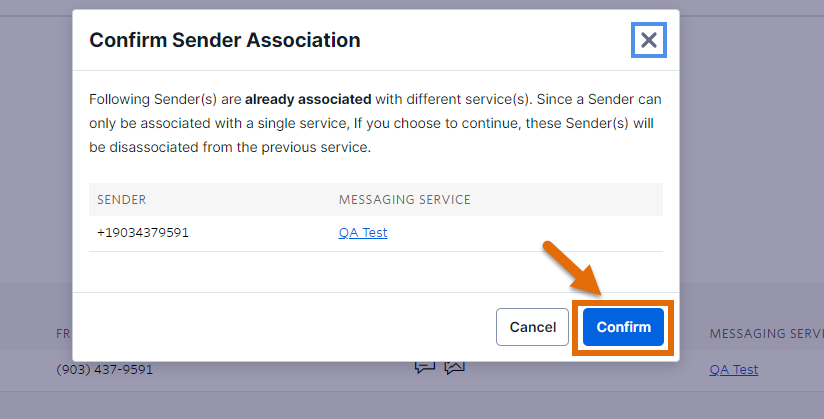Click the orange arrow pointing at Confirm
The height and width of the screenshot is (419, 824).
pyautogui.click(x=573, y=268)
